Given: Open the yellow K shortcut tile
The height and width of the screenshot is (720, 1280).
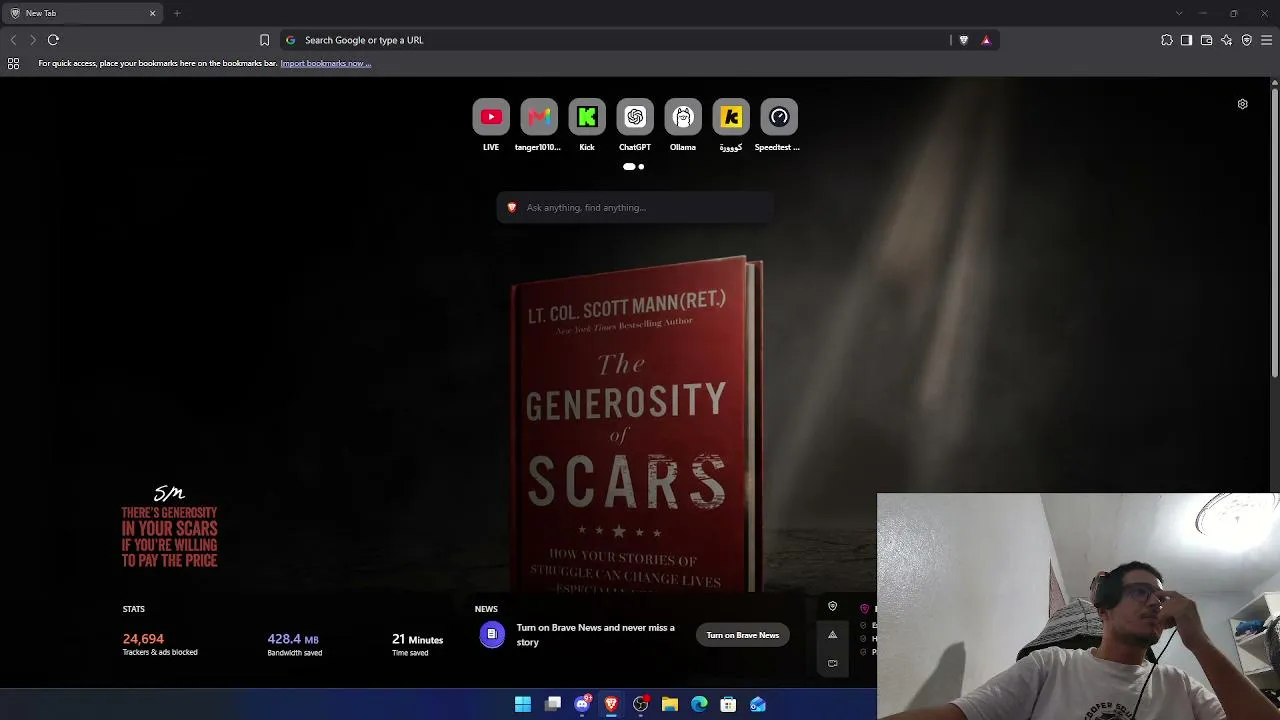Looking at the screenshot, I should (731, 117).
